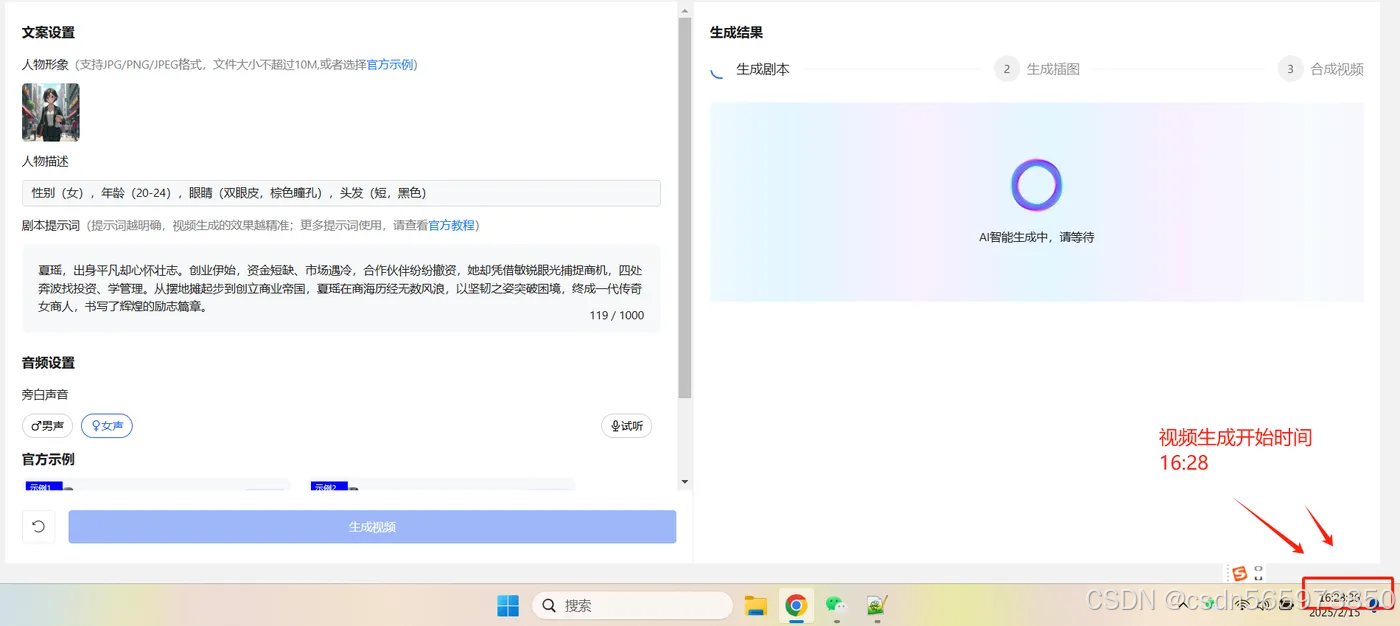1400x626 pixels.
Task: Click the reset circular-arrow icon beside 生成视频
Action: point(38,526)
